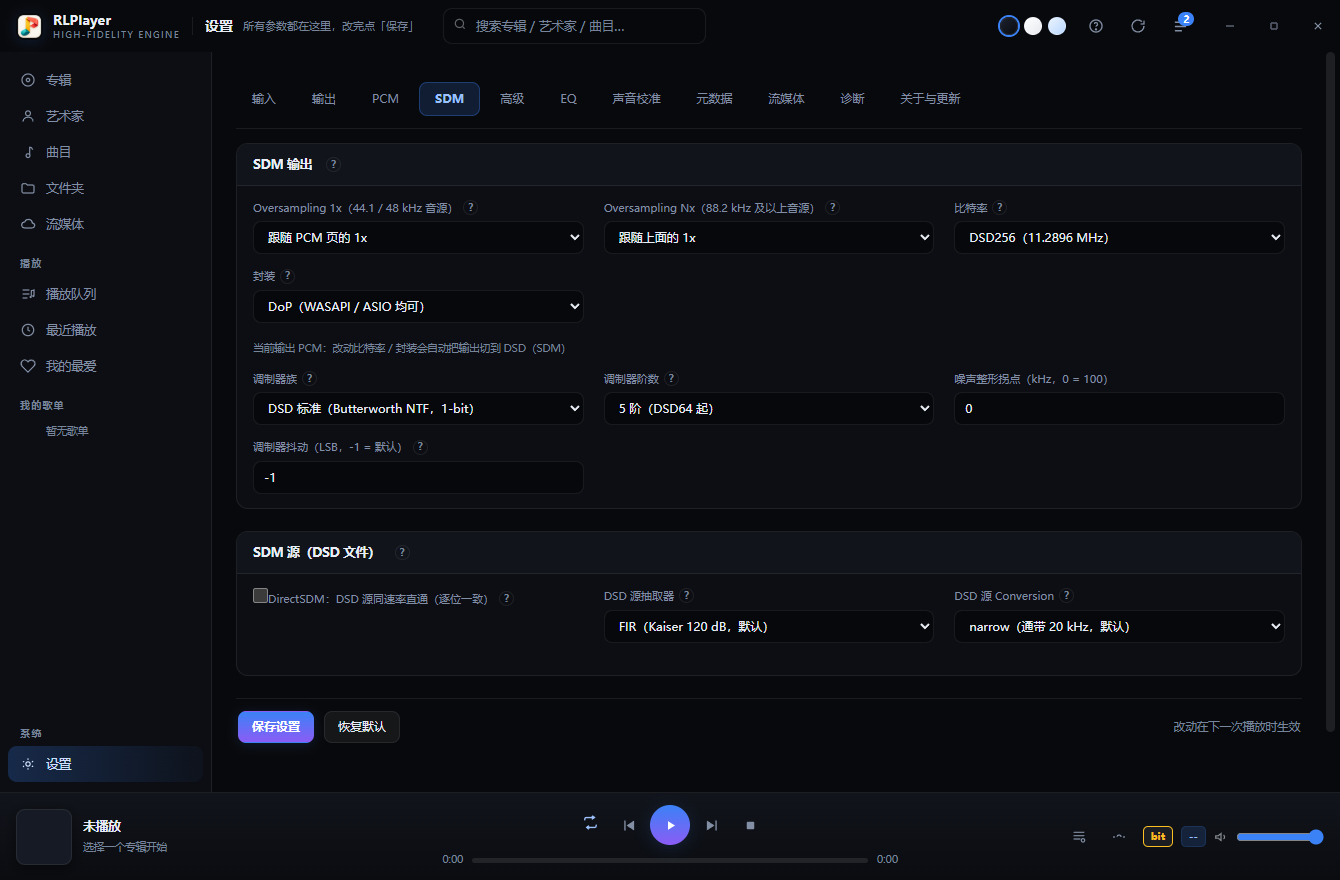Open the 比特率 DSD256 dropdown
The height and width of the screenshot is (880, 1340).
(x=1119, y=238)
